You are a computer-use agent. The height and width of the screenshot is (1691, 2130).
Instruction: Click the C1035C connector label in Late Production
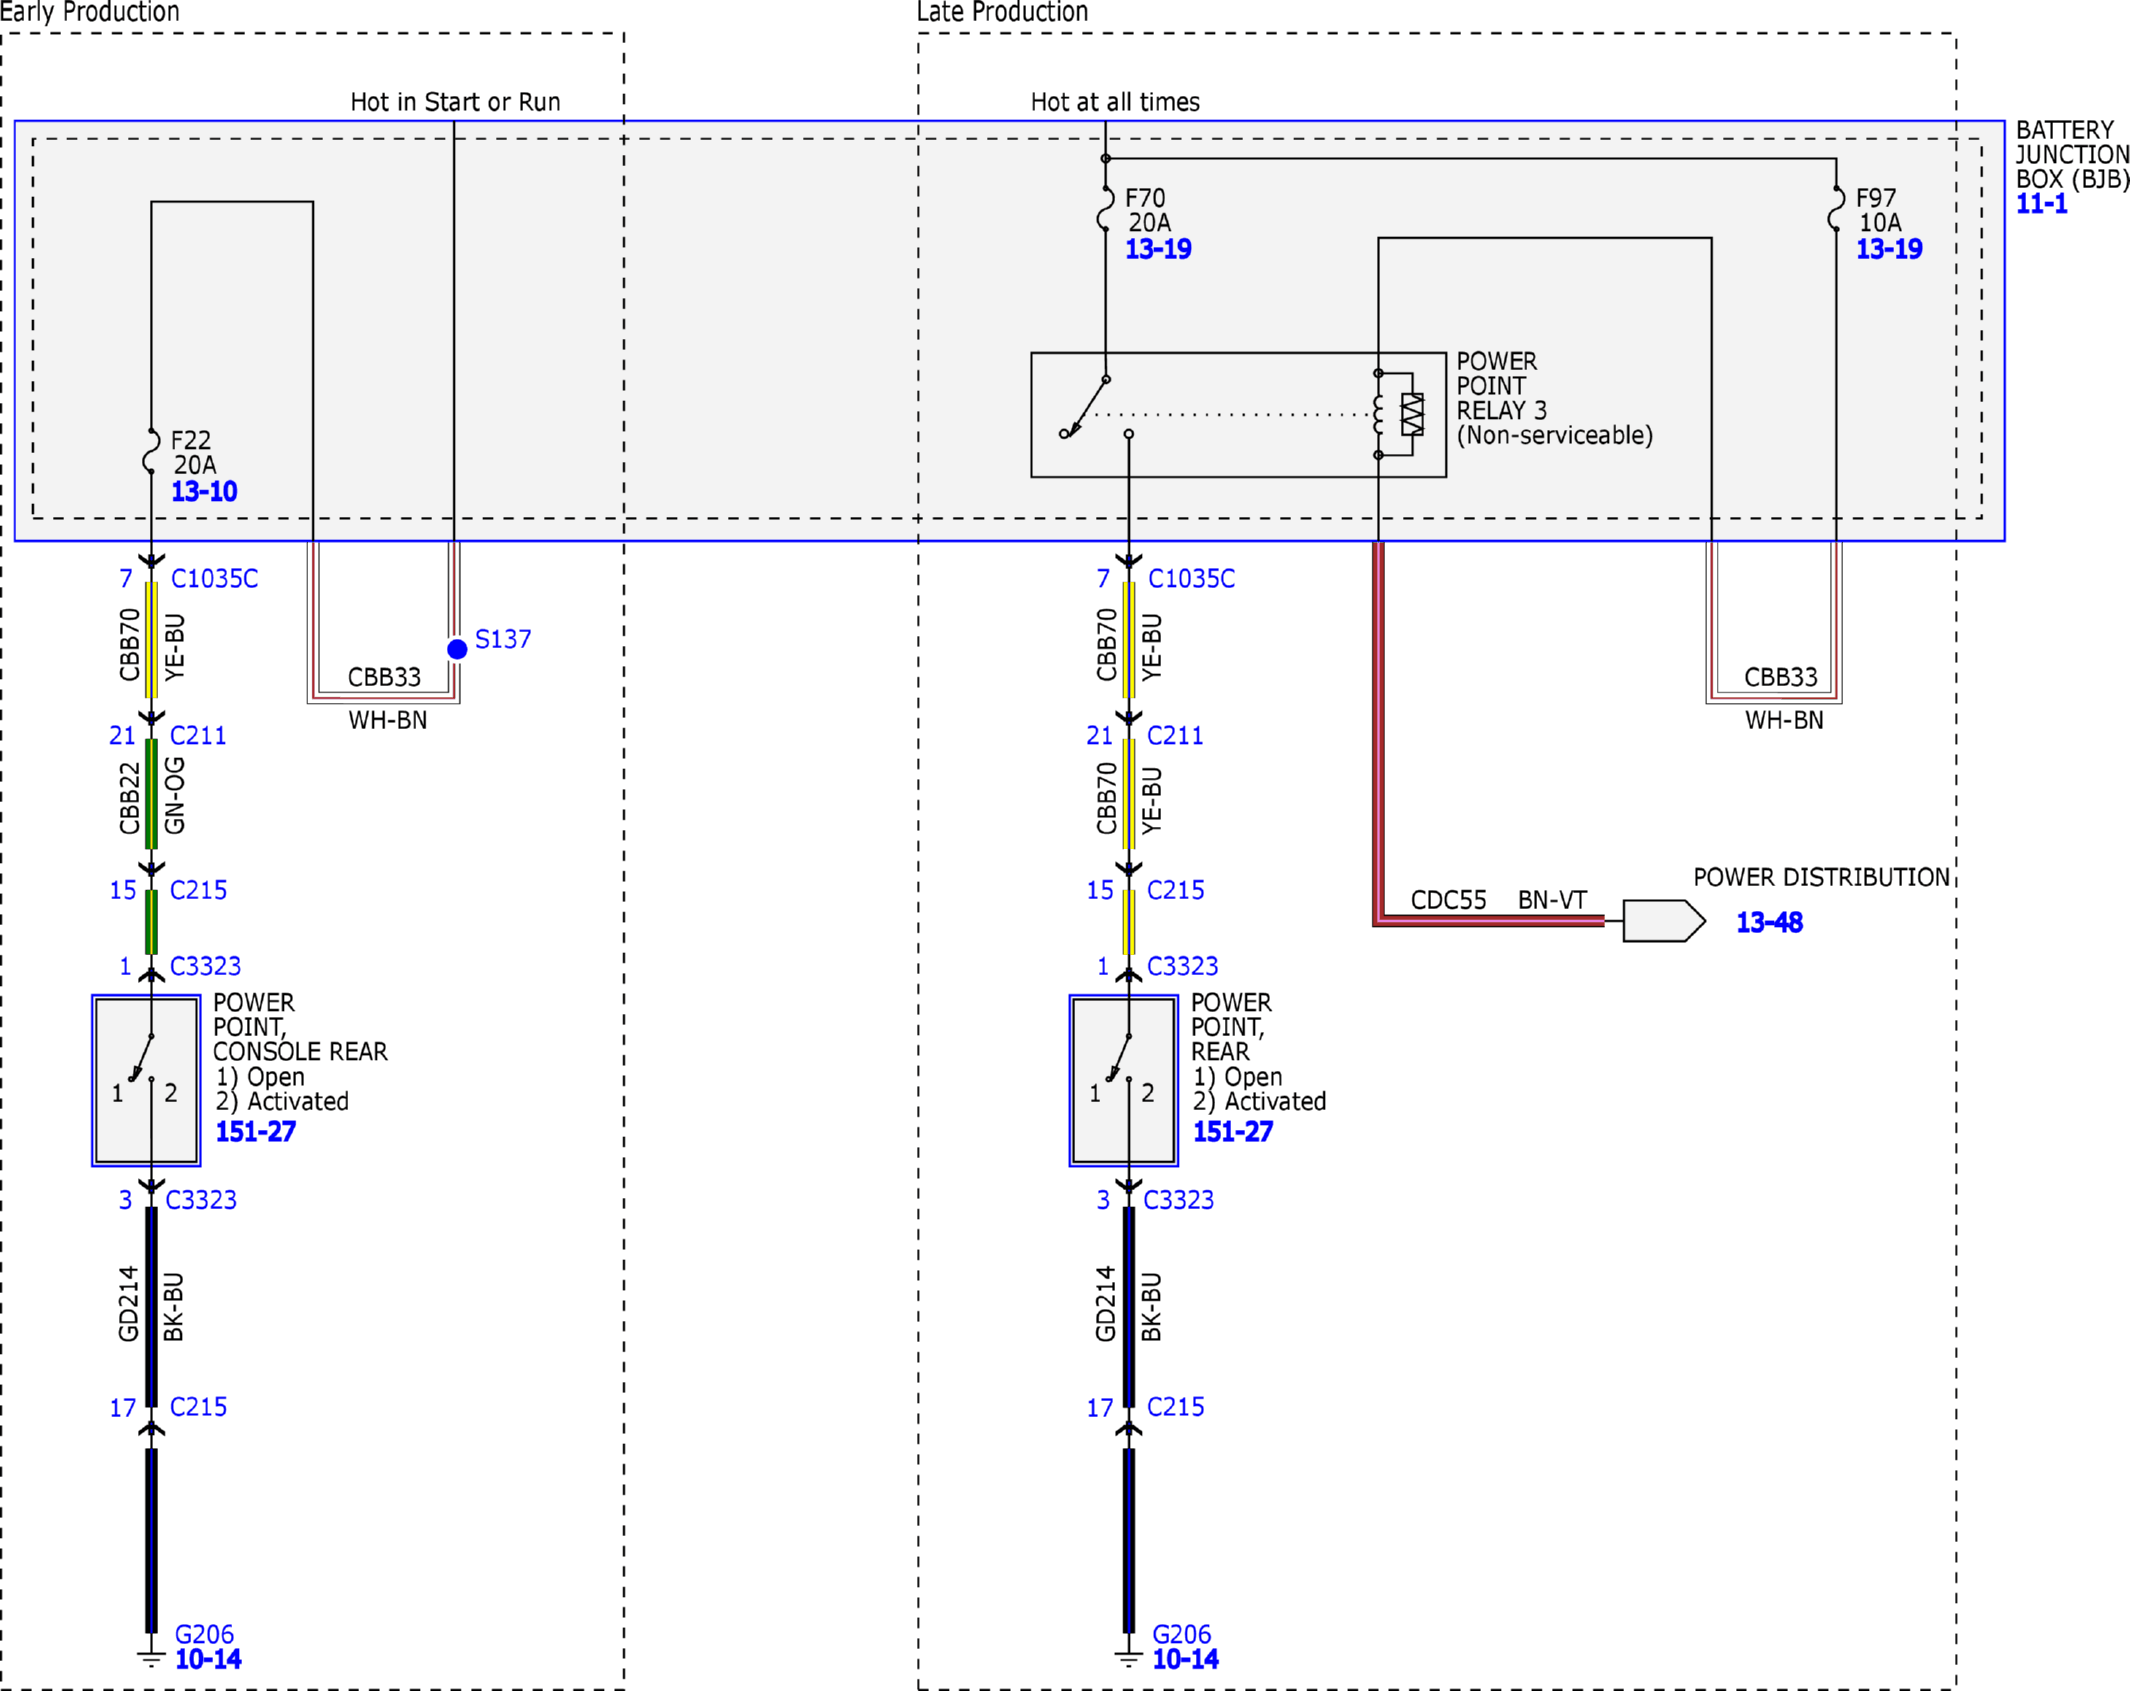[1191, 579]
